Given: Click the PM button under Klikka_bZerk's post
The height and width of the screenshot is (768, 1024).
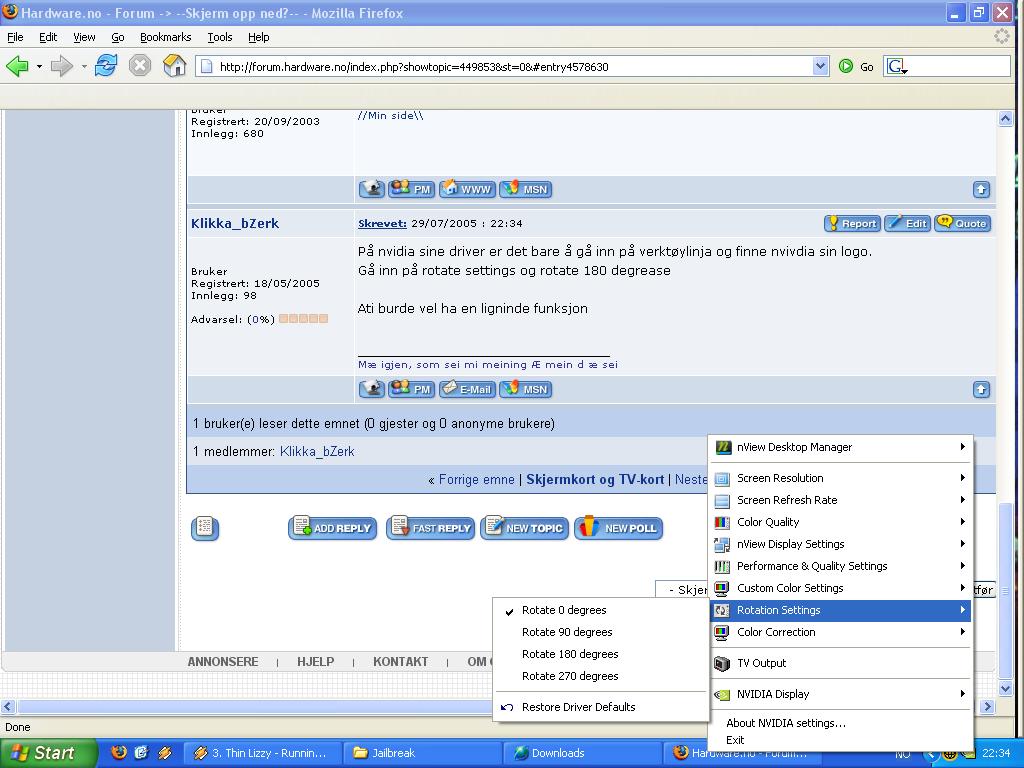Looking at the screenshot, I should (411, 389).
